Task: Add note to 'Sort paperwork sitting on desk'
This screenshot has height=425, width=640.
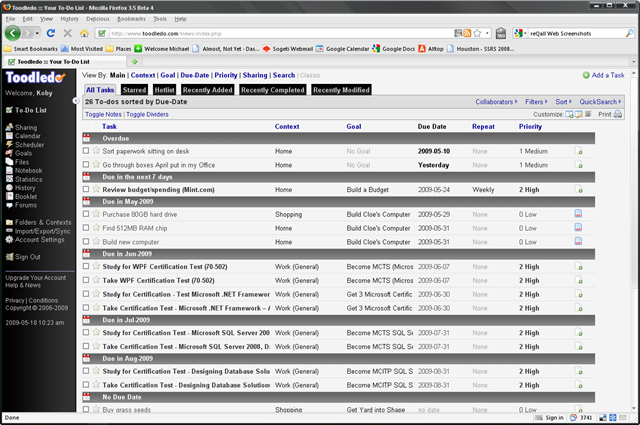Action: (579, 151)
